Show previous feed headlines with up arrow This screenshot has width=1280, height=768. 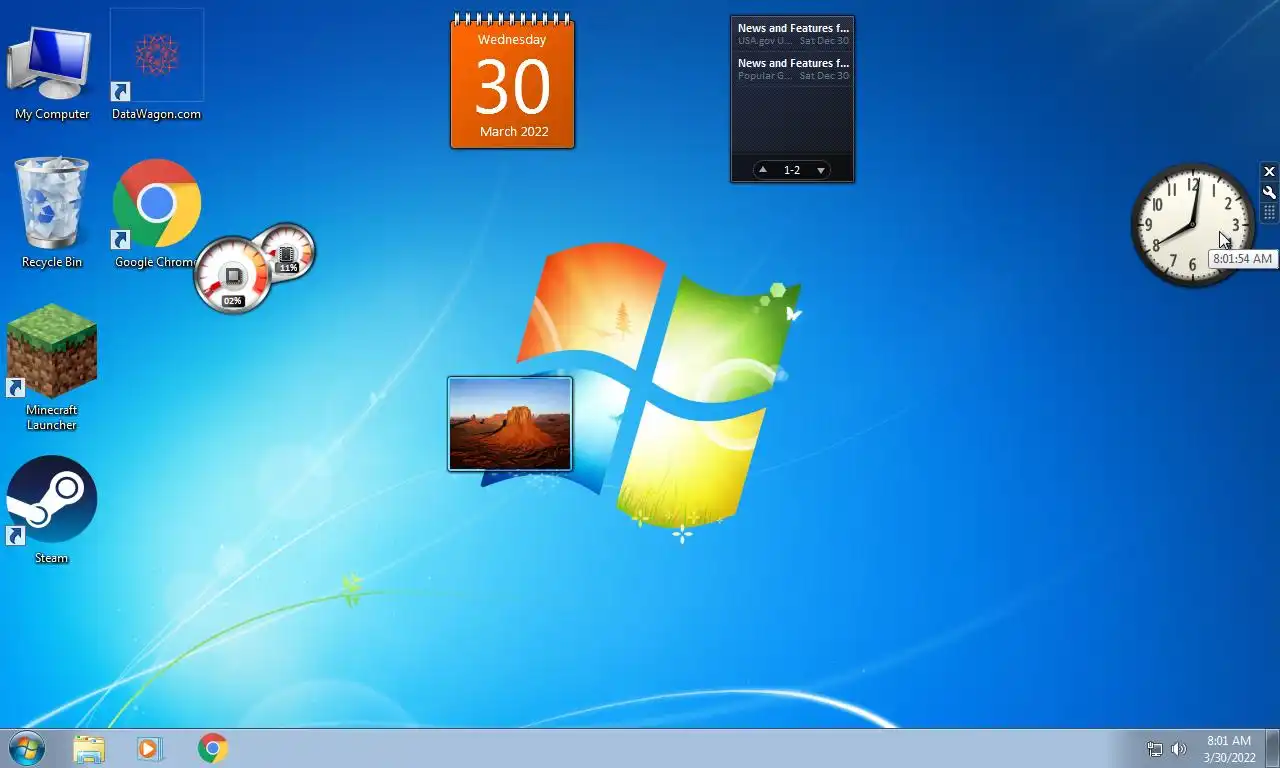tap(763, 170)
